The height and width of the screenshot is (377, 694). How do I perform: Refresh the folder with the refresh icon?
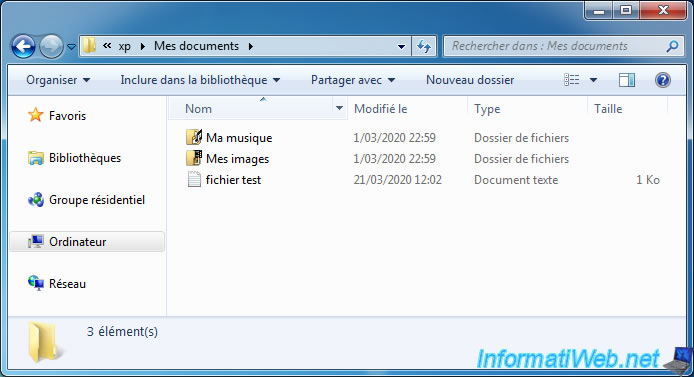[424, 46]
